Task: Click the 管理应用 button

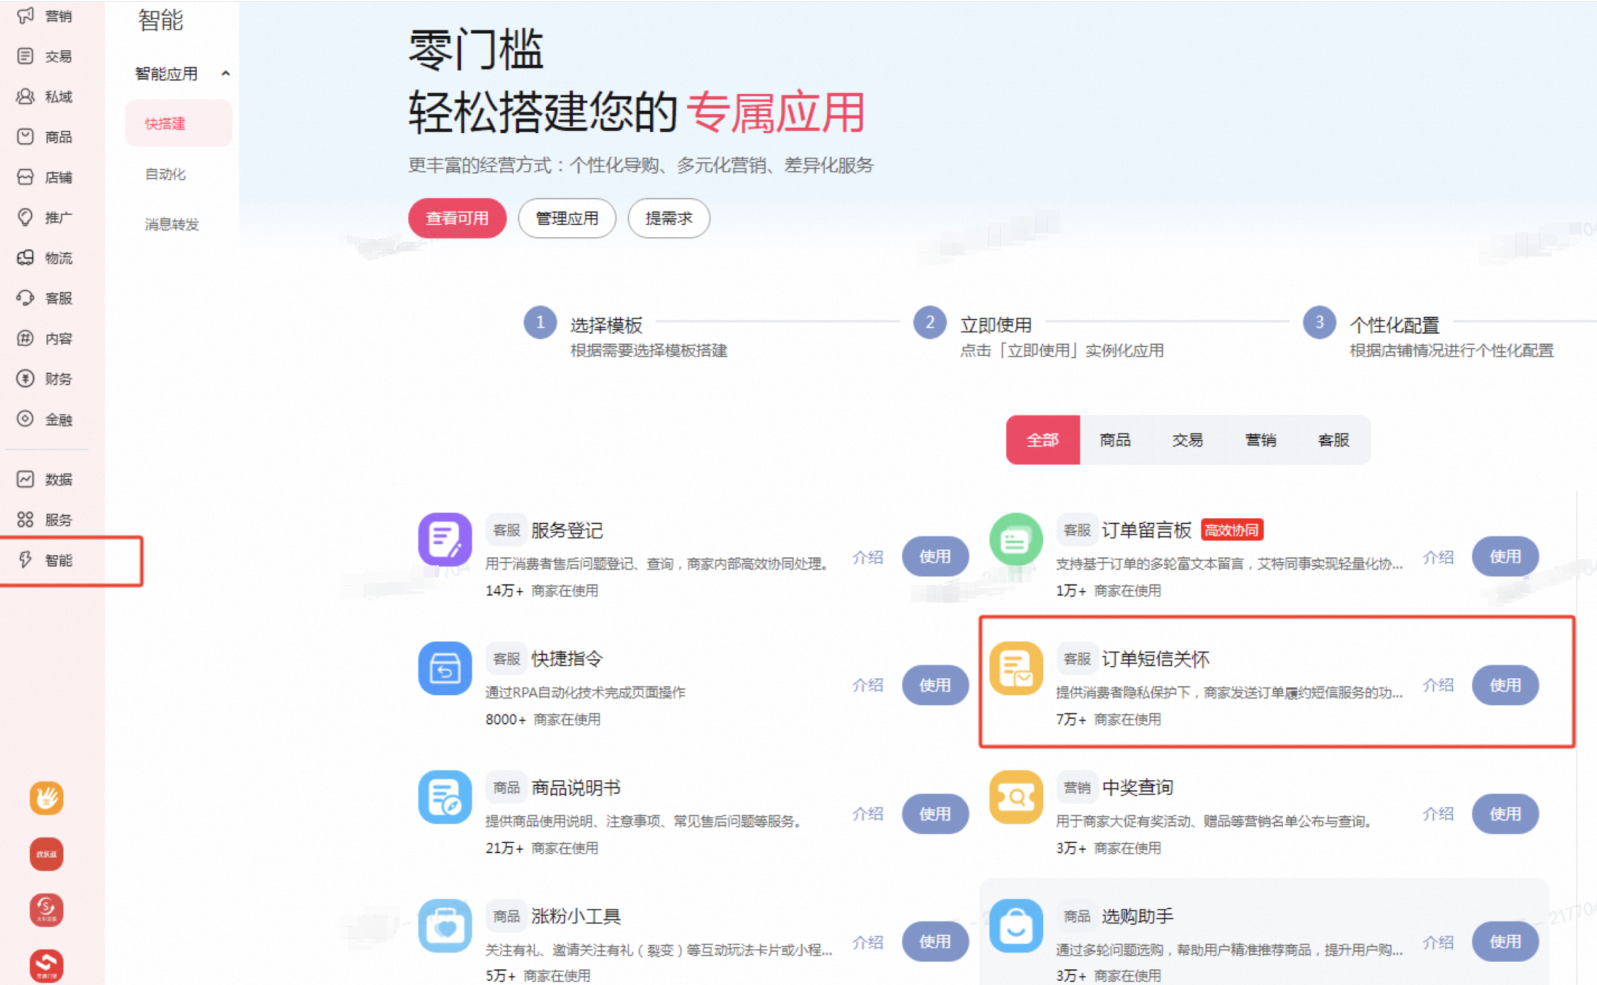Action: (x=567, y=218)
